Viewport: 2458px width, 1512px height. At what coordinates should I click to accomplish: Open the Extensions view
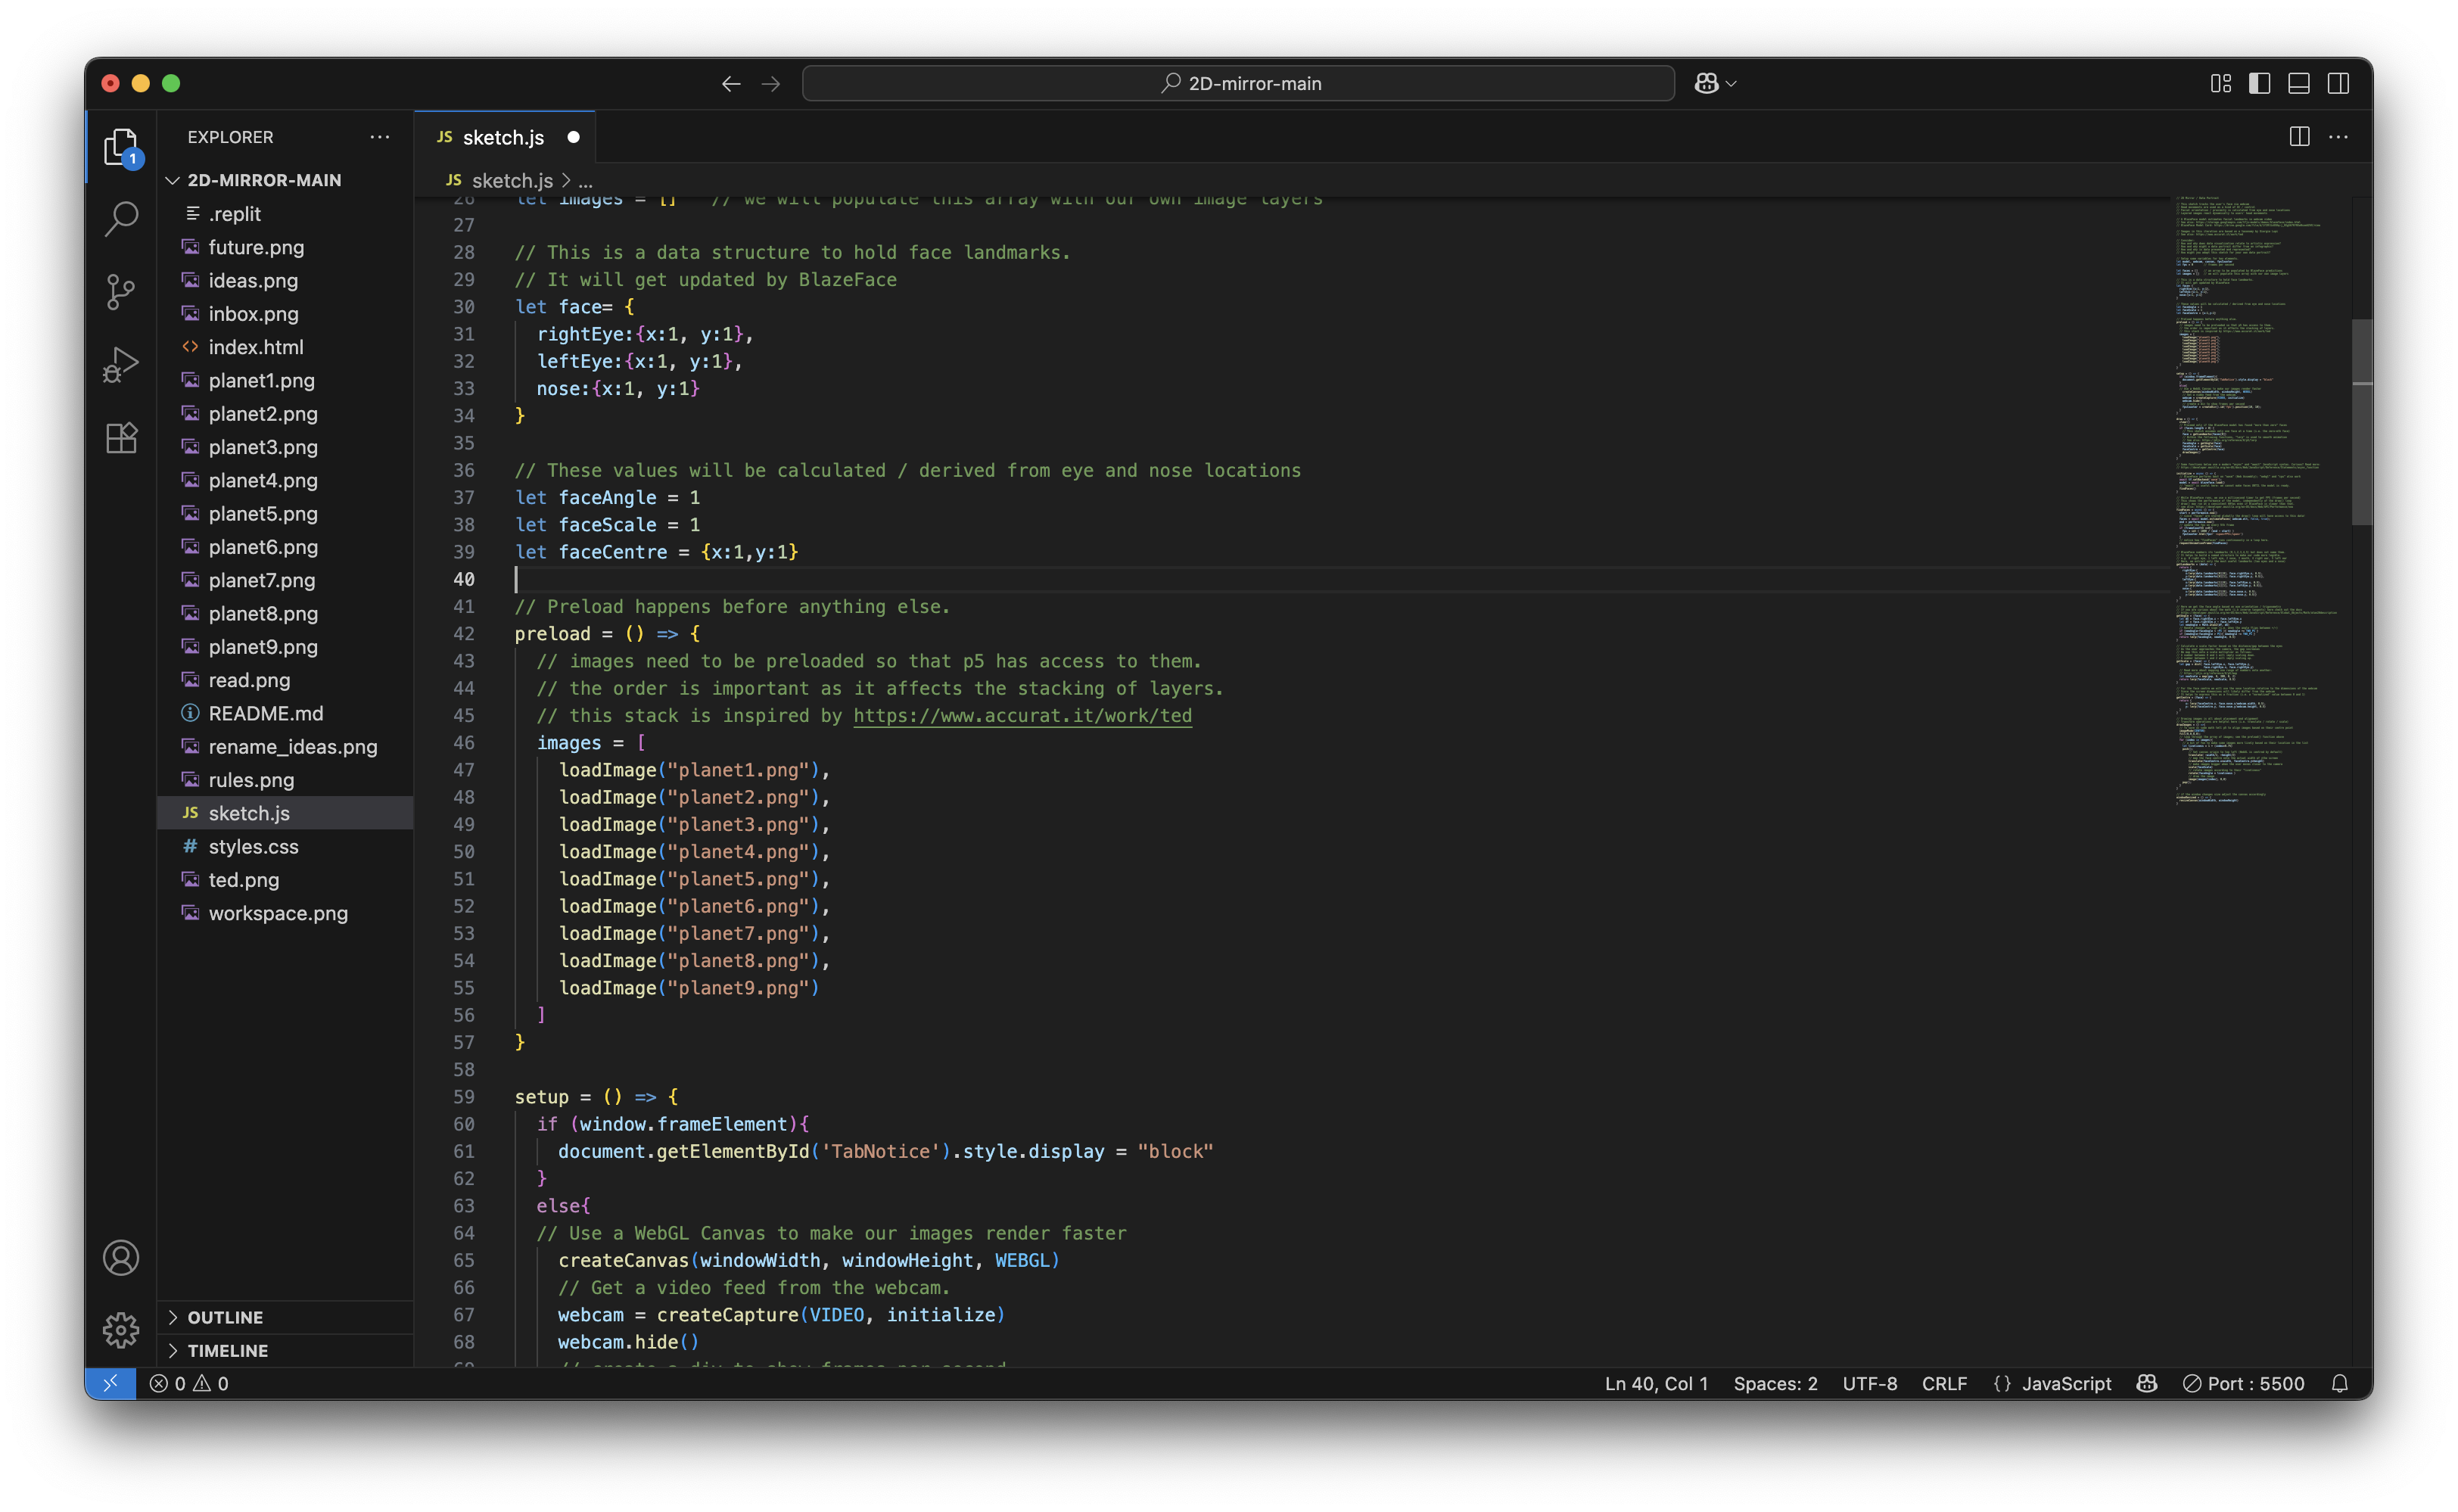click(x=120, y=438)
